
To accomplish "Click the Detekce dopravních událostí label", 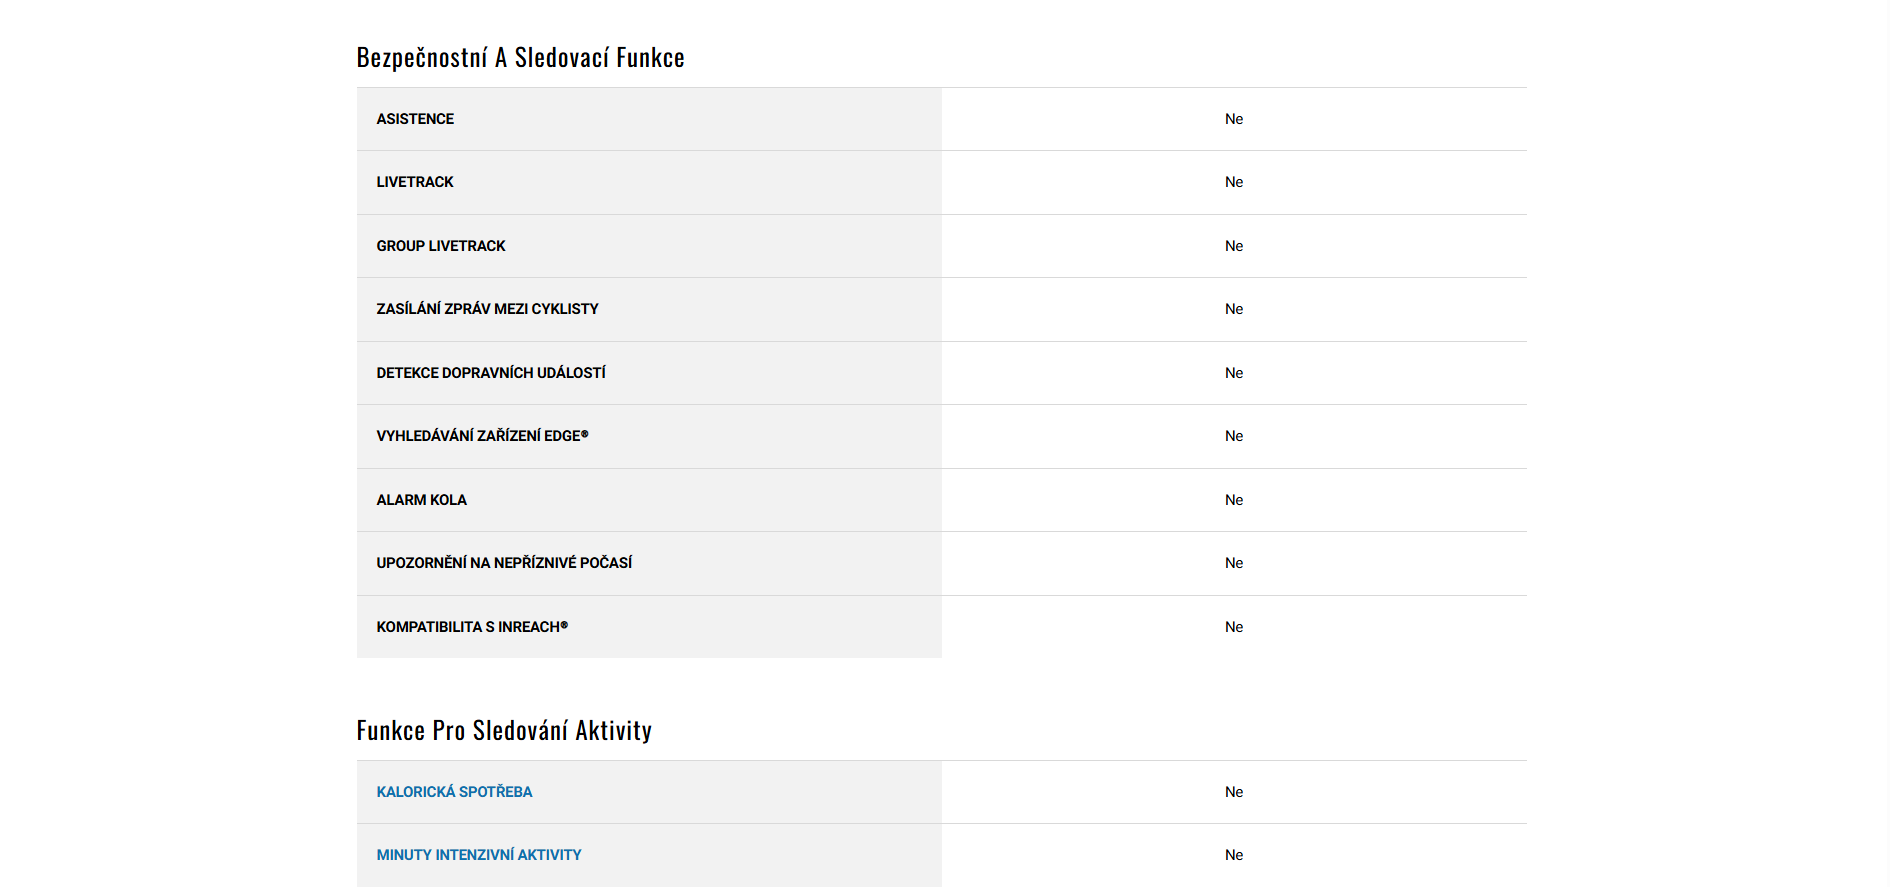I will point(491,373).
